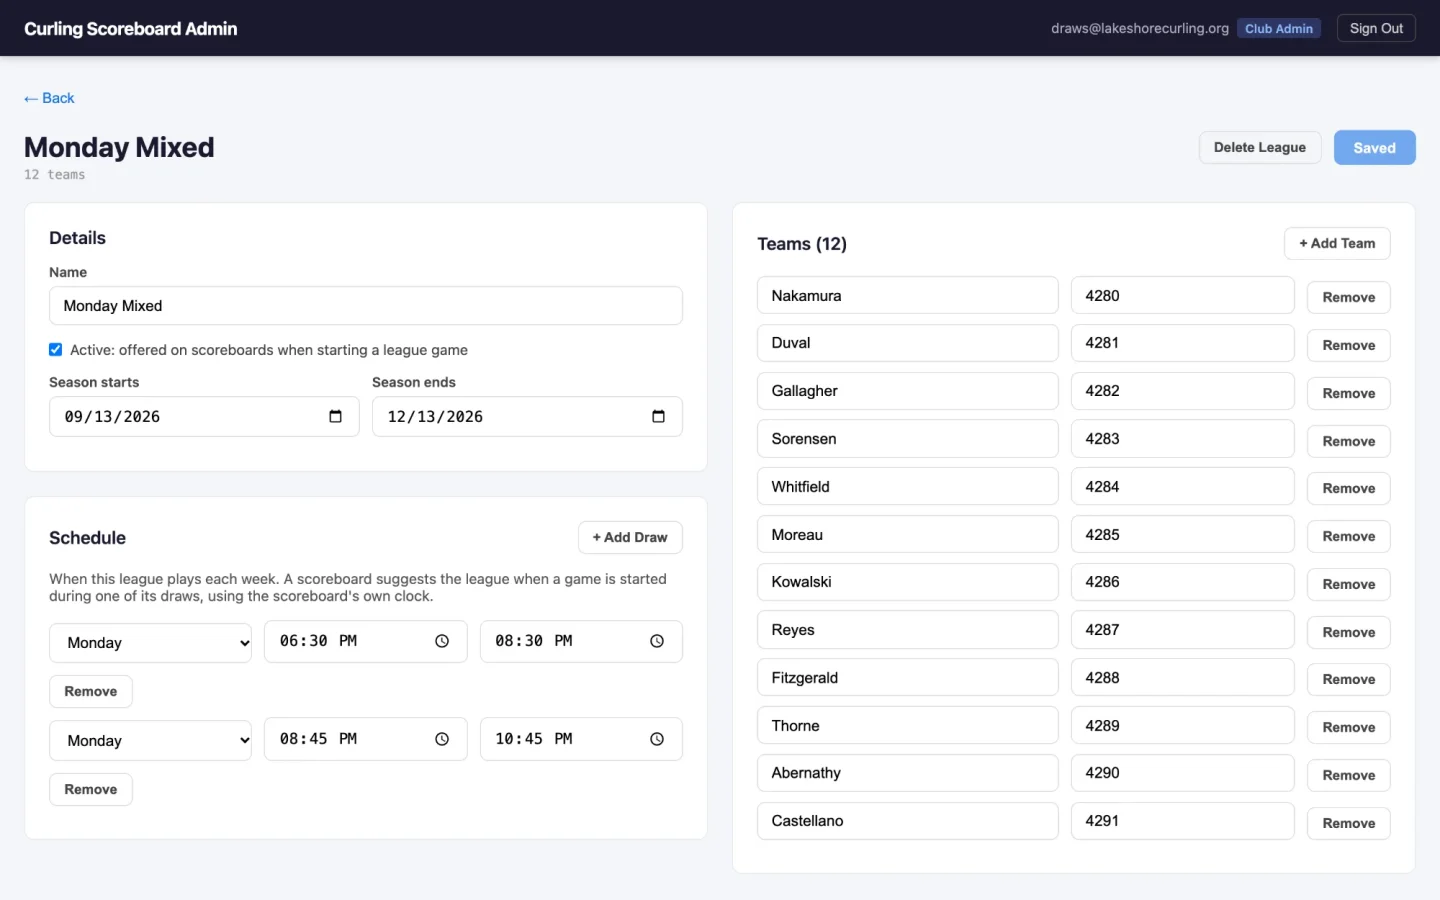Image resolution: width=1440 pixels, height=900 pixels.
Task: Go back using the Back link
Action: (x=49, y=98)
